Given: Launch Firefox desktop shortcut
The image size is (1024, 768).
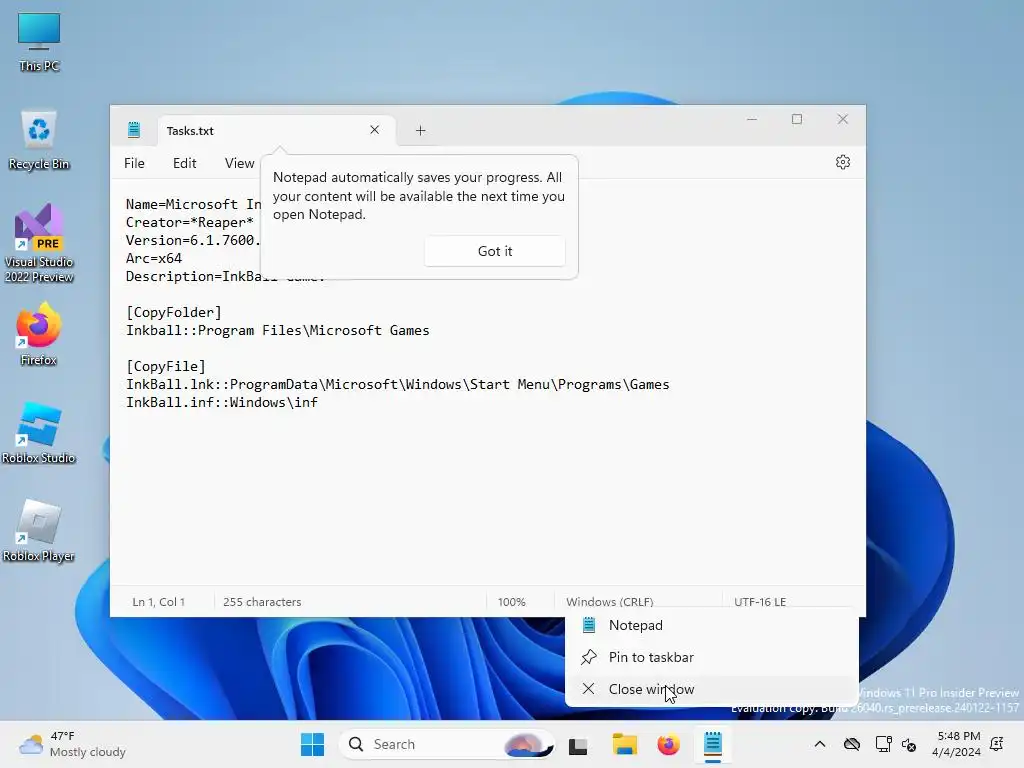Looking at the screenshot, I should pyautogui.click(x=39, y=335).
